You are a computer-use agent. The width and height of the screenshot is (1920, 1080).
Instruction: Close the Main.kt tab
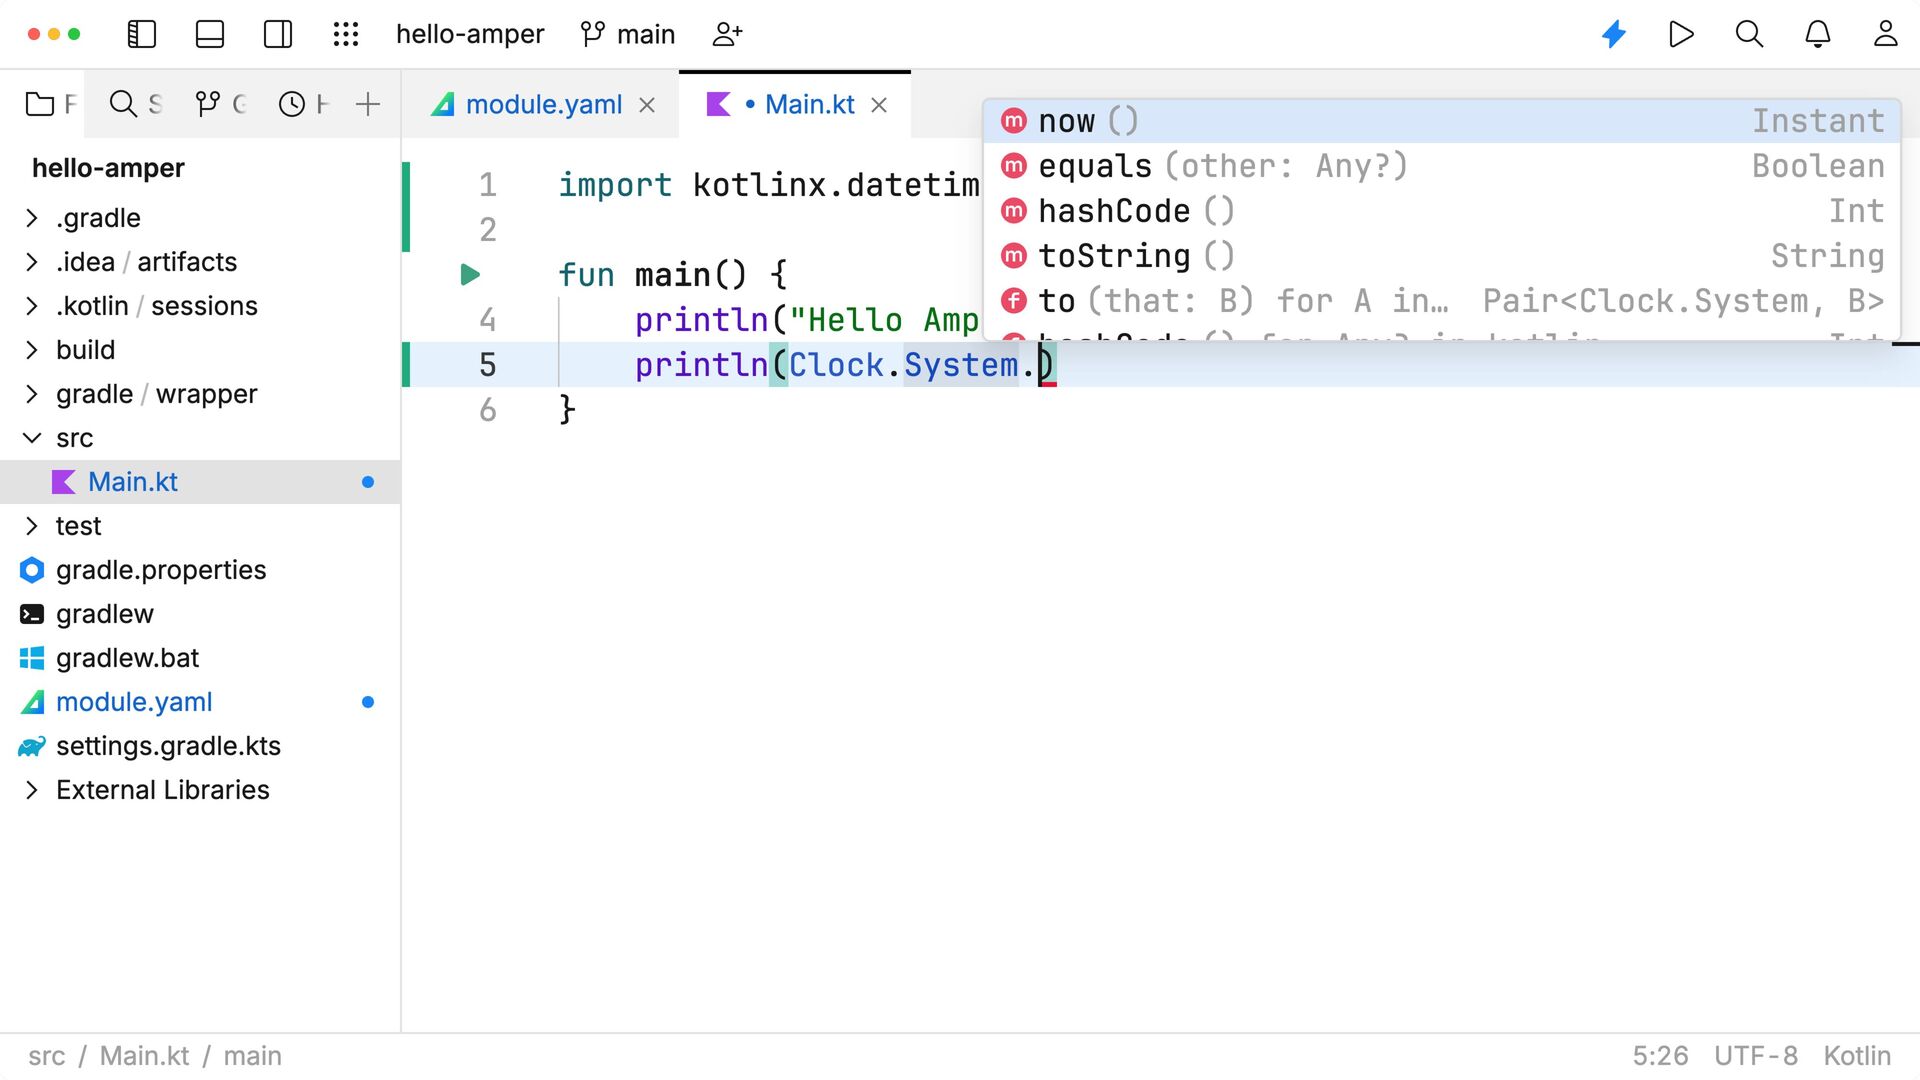879,105
